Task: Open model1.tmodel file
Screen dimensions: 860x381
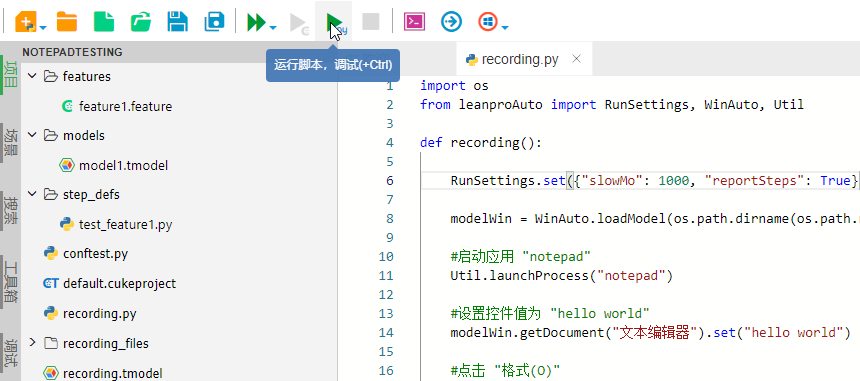Action: (123, 165)
